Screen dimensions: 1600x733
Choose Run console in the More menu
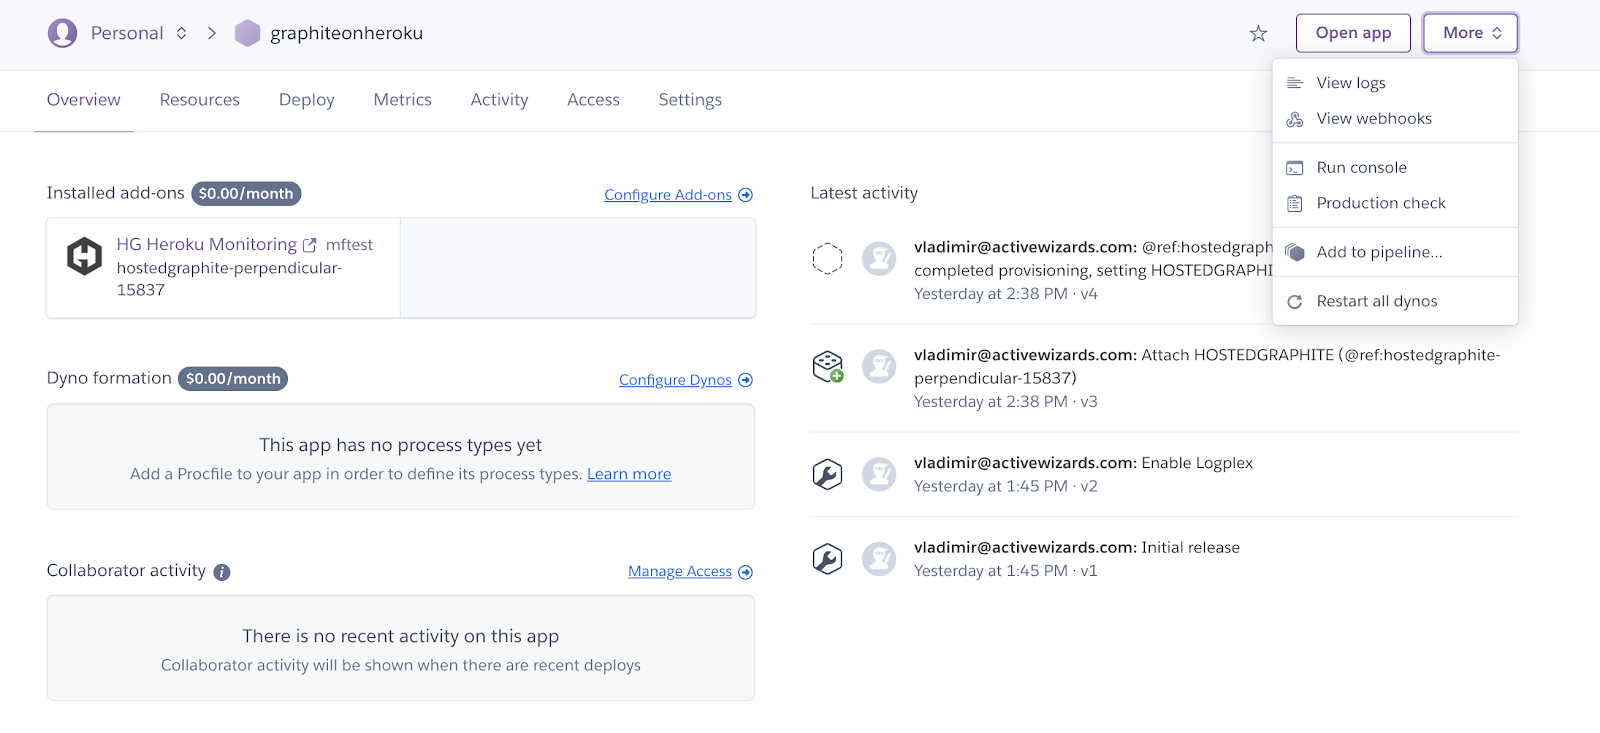pyautogui.click(x=1395, y=168)
